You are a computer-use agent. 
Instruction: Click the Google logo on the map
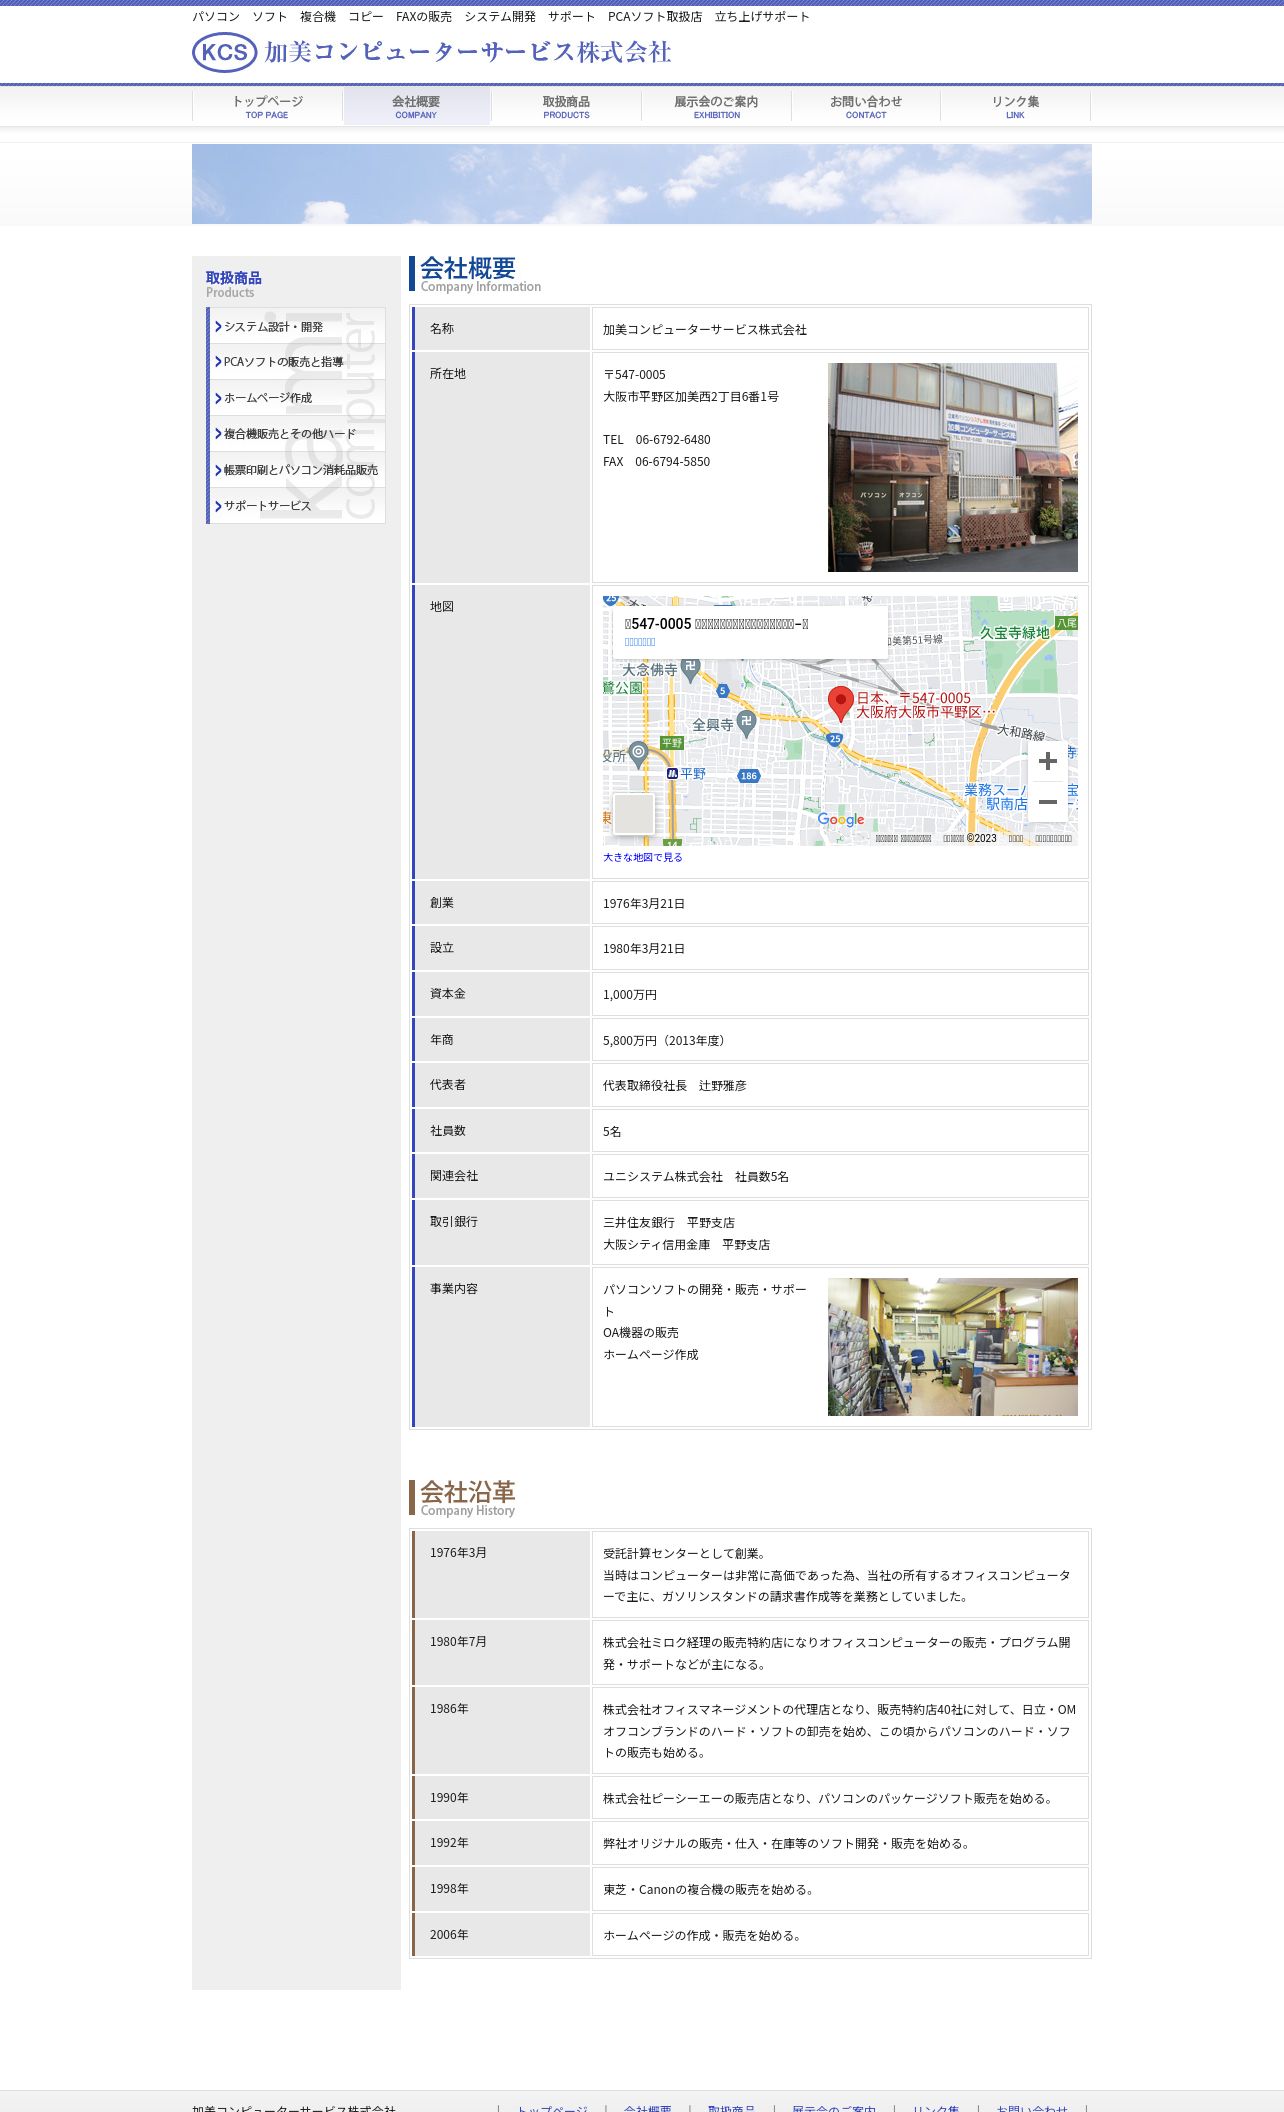tap(841, 819)
